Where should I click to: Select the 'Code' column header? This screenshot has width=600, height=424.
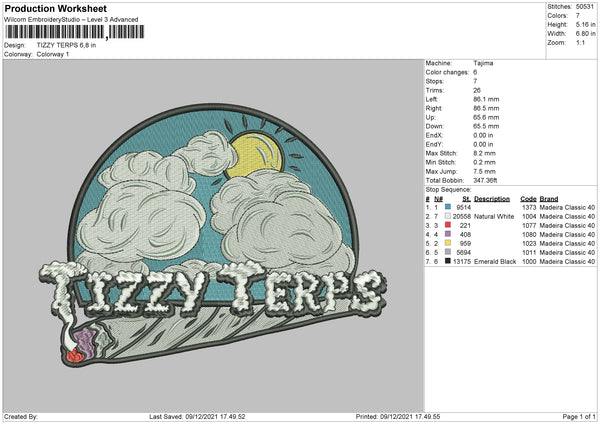click(528, 199)
